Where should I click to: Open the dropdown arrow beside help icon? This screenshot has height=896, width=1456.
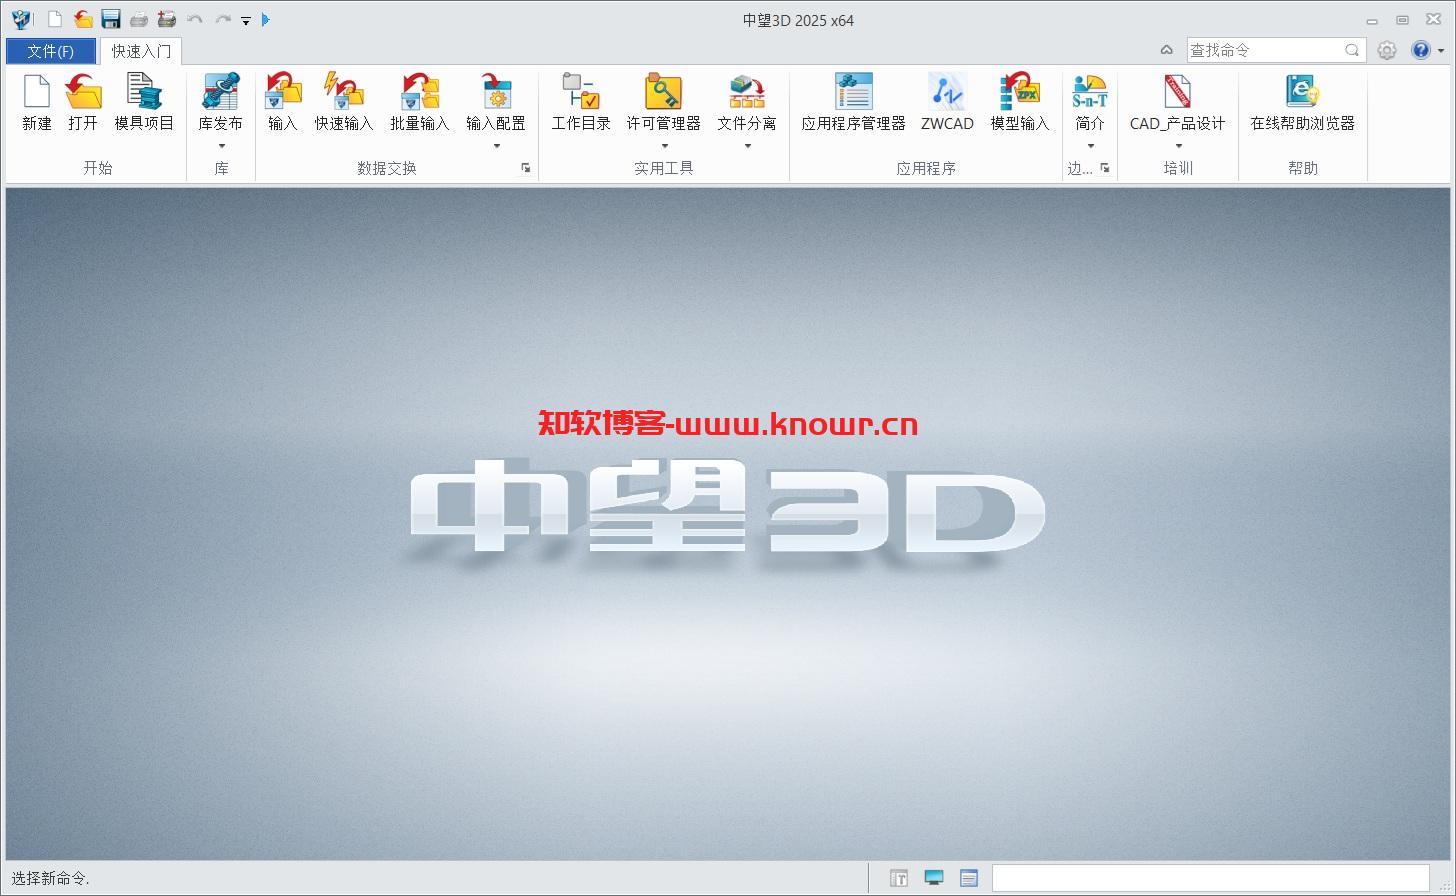coord(1440,50)
